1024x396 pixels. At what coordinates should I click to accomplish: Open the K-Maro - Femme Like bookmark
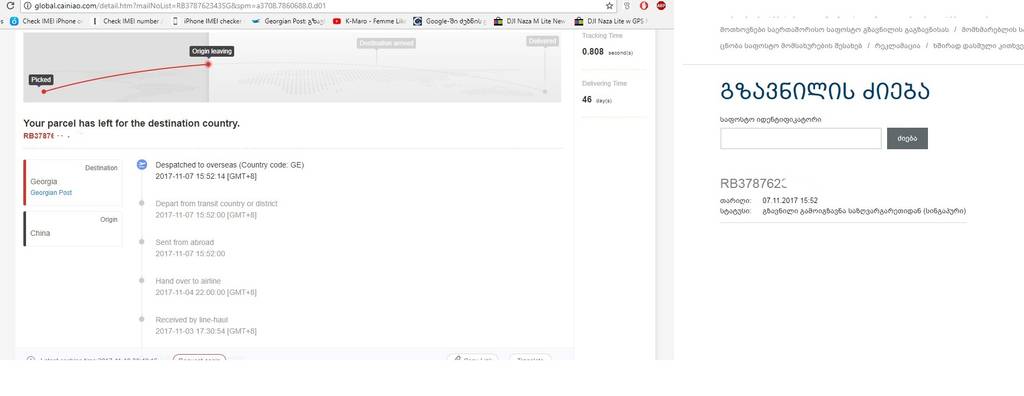(370, 21)
